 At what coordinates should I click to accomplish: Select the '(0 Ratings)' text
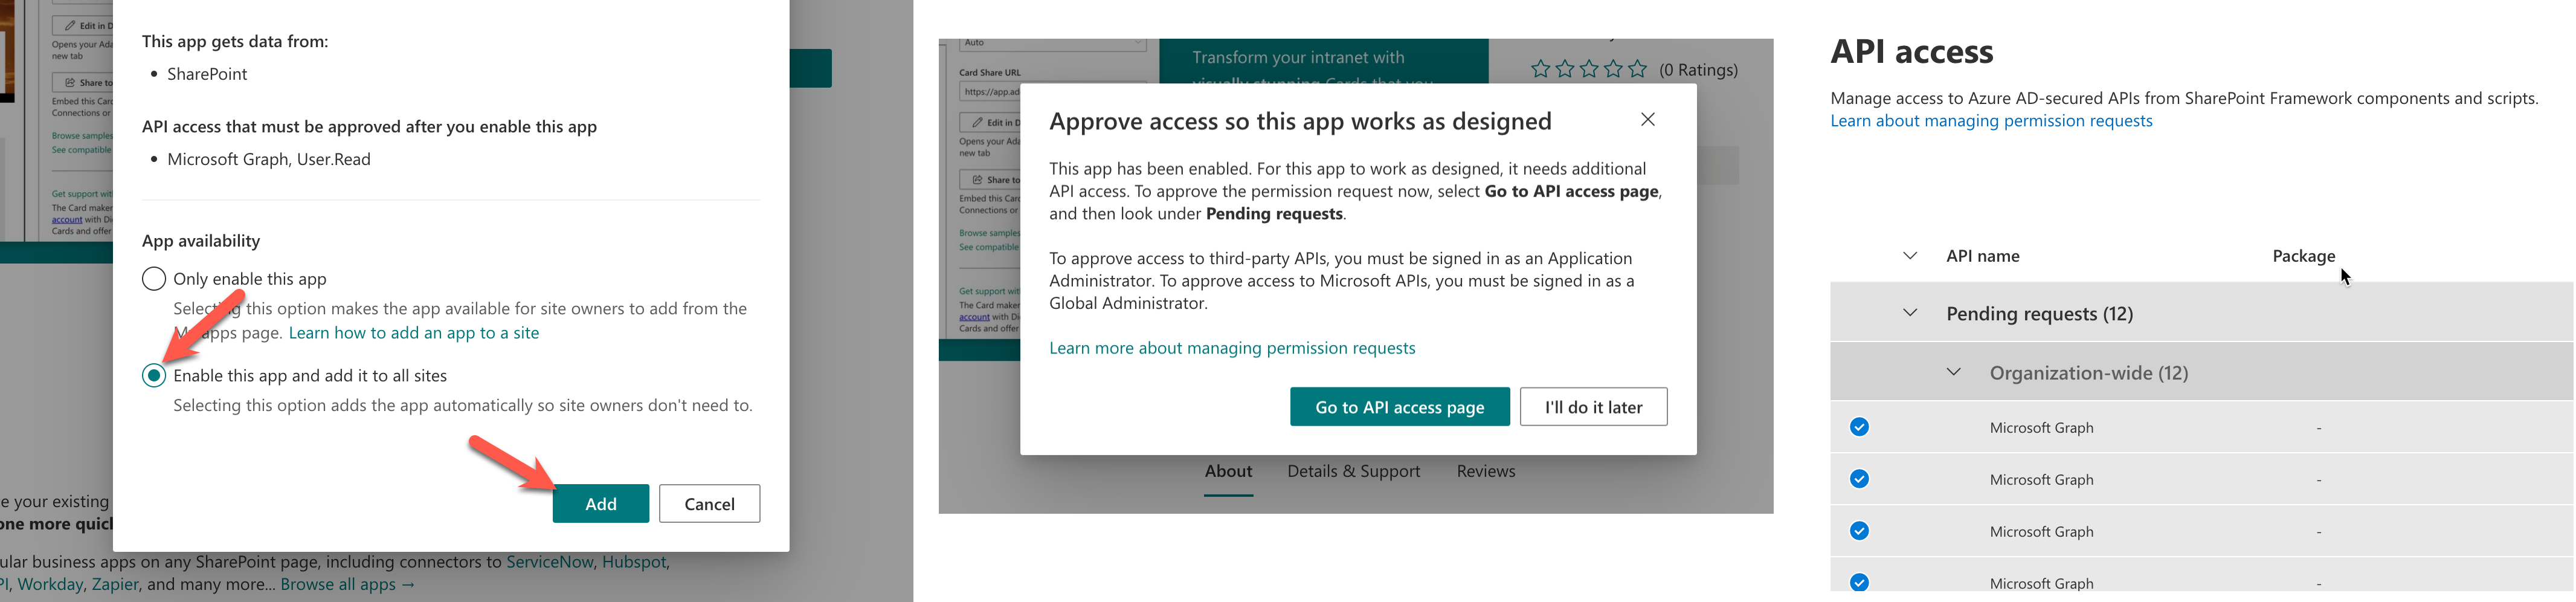(x=1698, y=70)
